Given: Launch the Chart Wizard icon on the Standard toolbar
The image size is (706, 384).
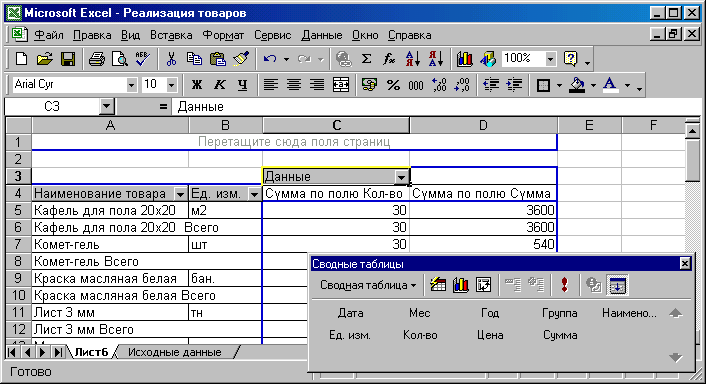Looking at the screenshot, I should 464,59.
